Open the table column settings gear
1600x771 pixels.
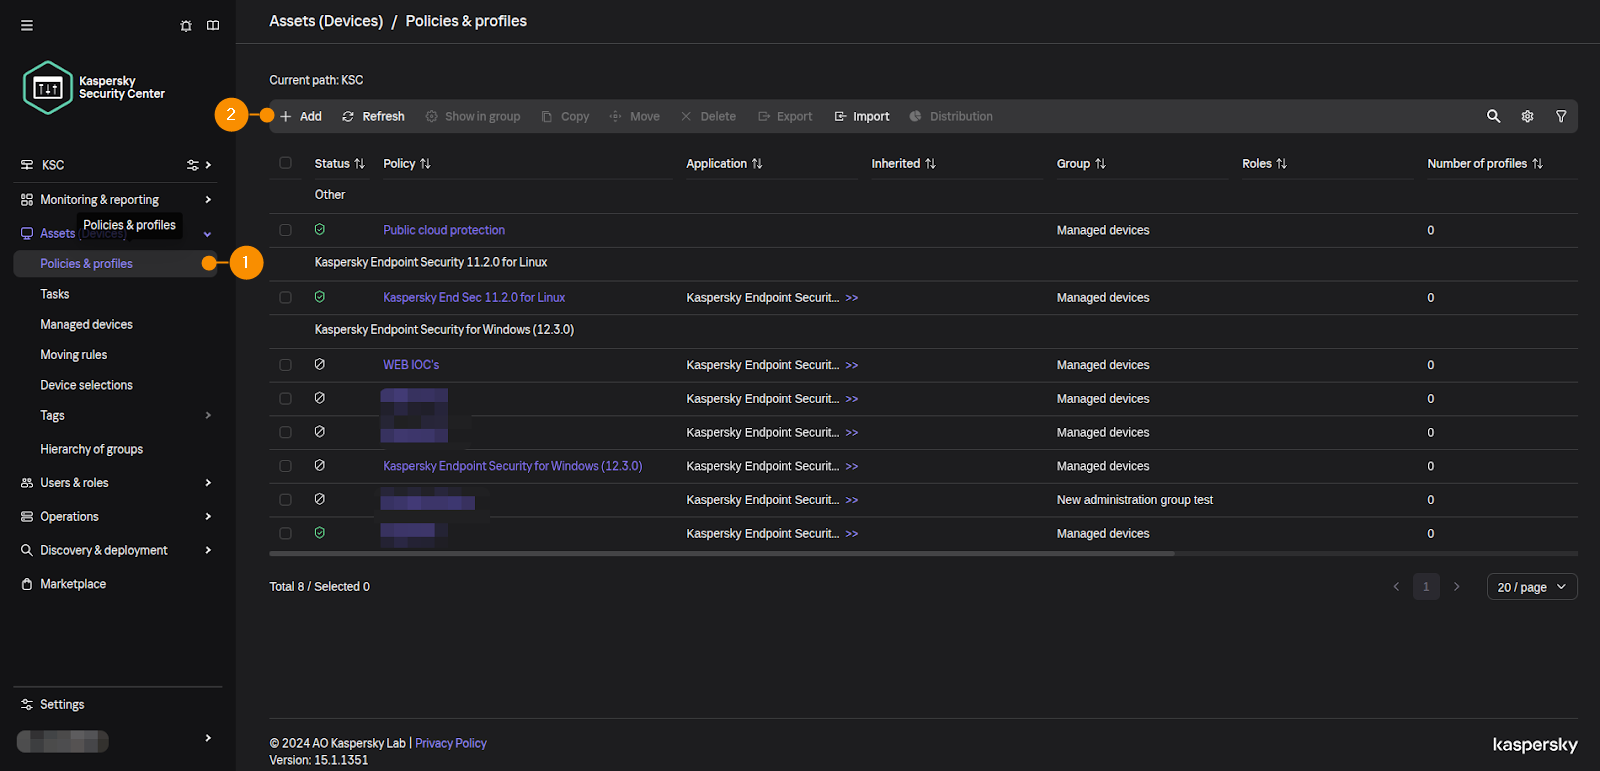point(1527,116)
